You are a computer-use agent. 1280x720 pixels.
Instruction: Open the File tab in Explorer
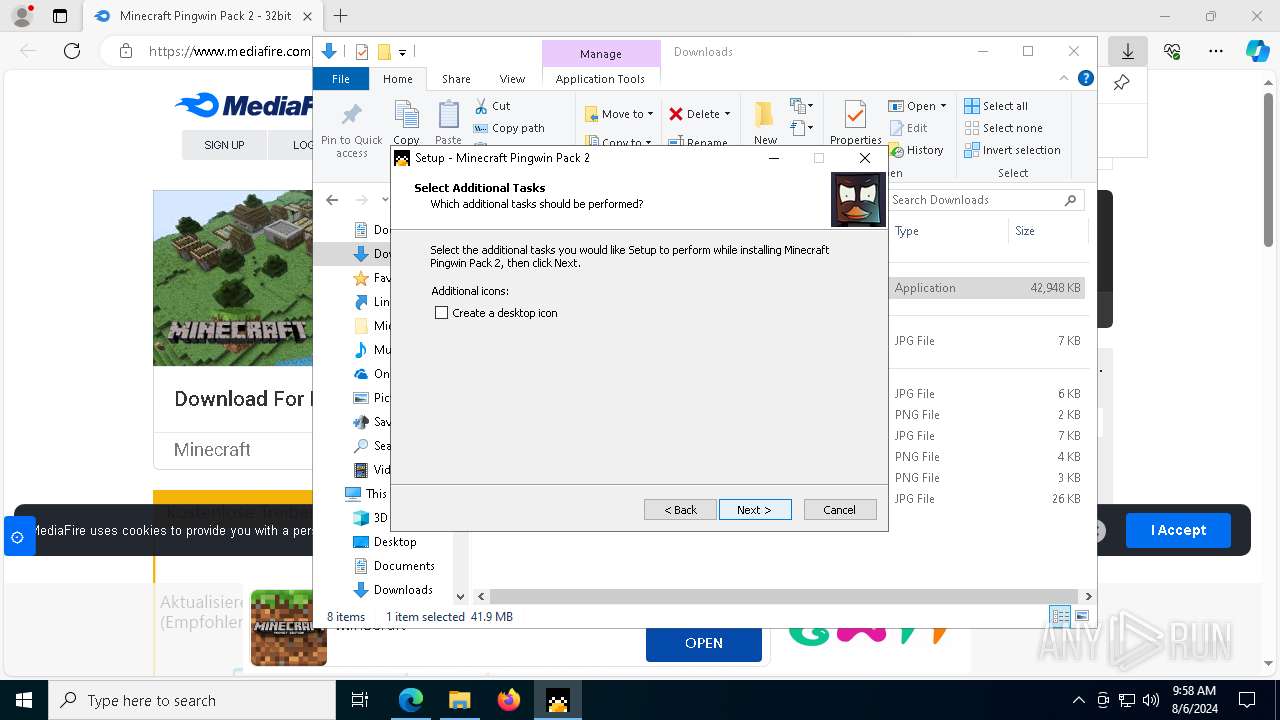point(341,79)
